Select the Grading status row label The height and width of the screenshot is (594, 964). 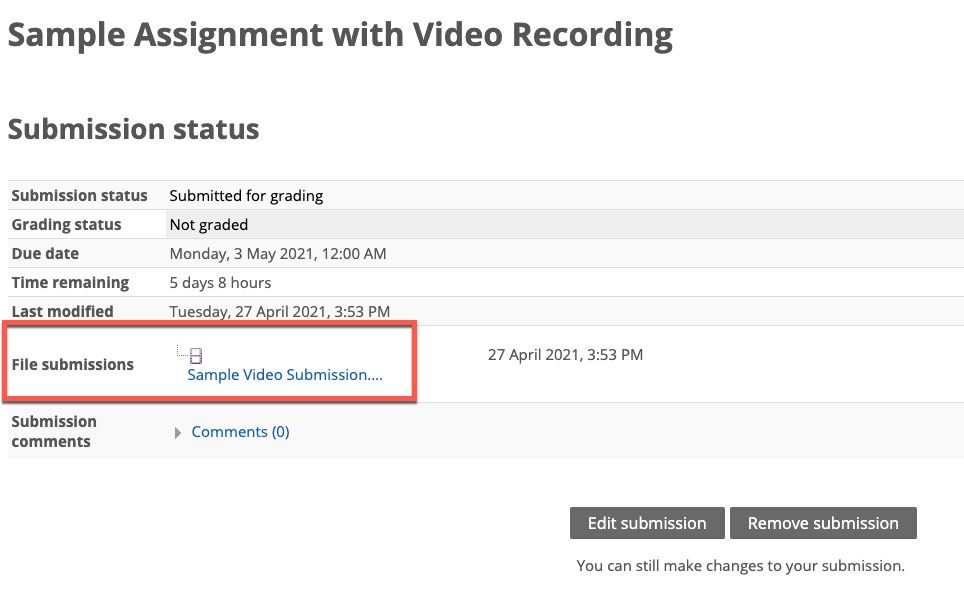pos(66,224)
